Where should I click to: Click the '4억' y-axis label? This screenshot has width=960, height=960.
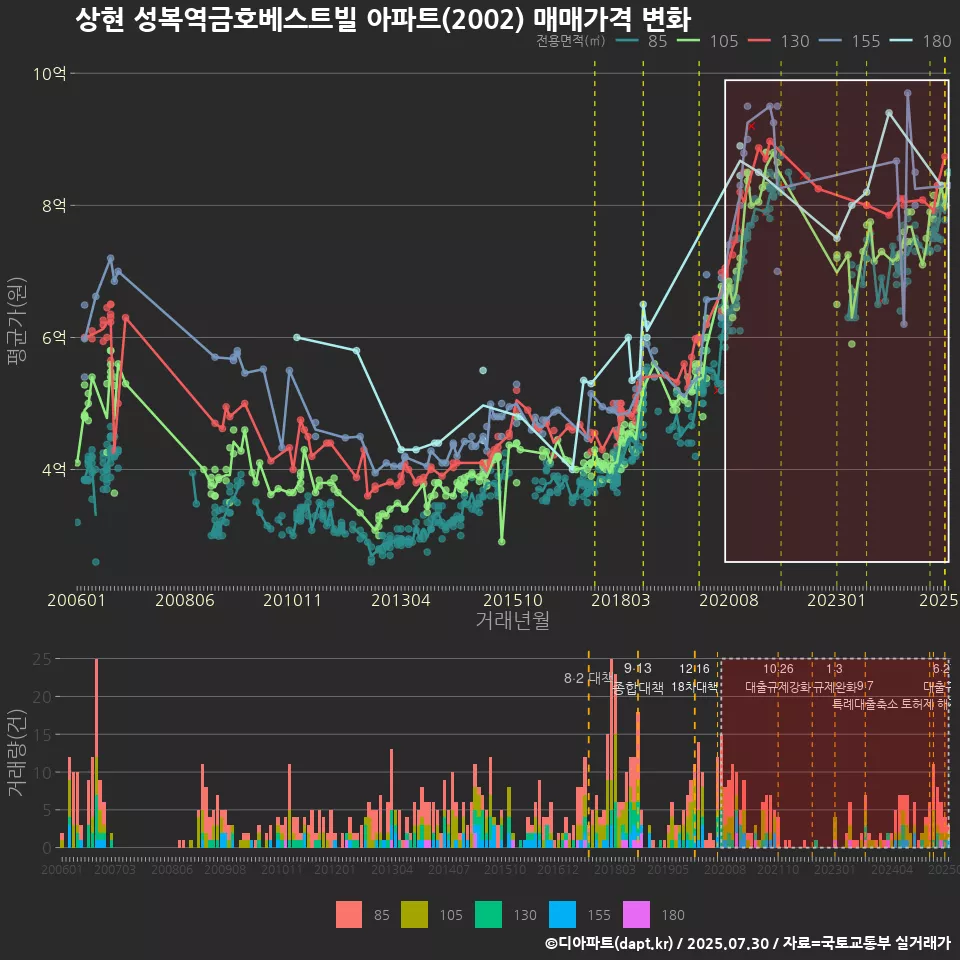pos(54,470)
